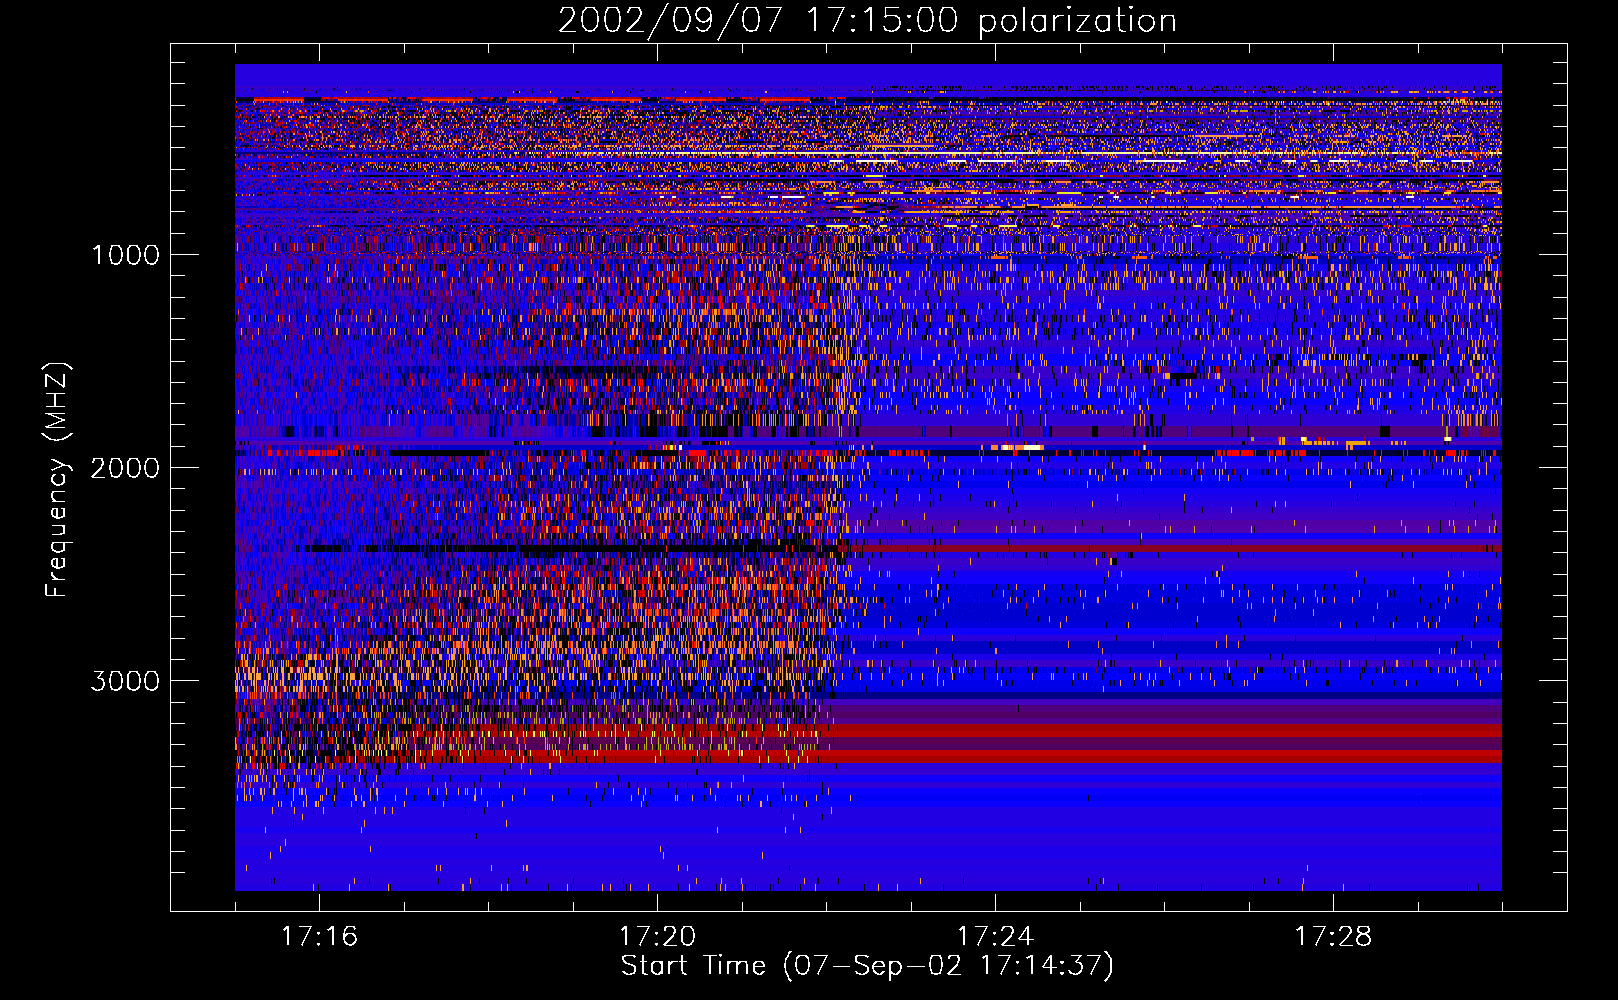Click the 'Start Time (07-Sep-02 17:14:37)' label
This screenshot has height=1000, width=1618.
(867, 966)
